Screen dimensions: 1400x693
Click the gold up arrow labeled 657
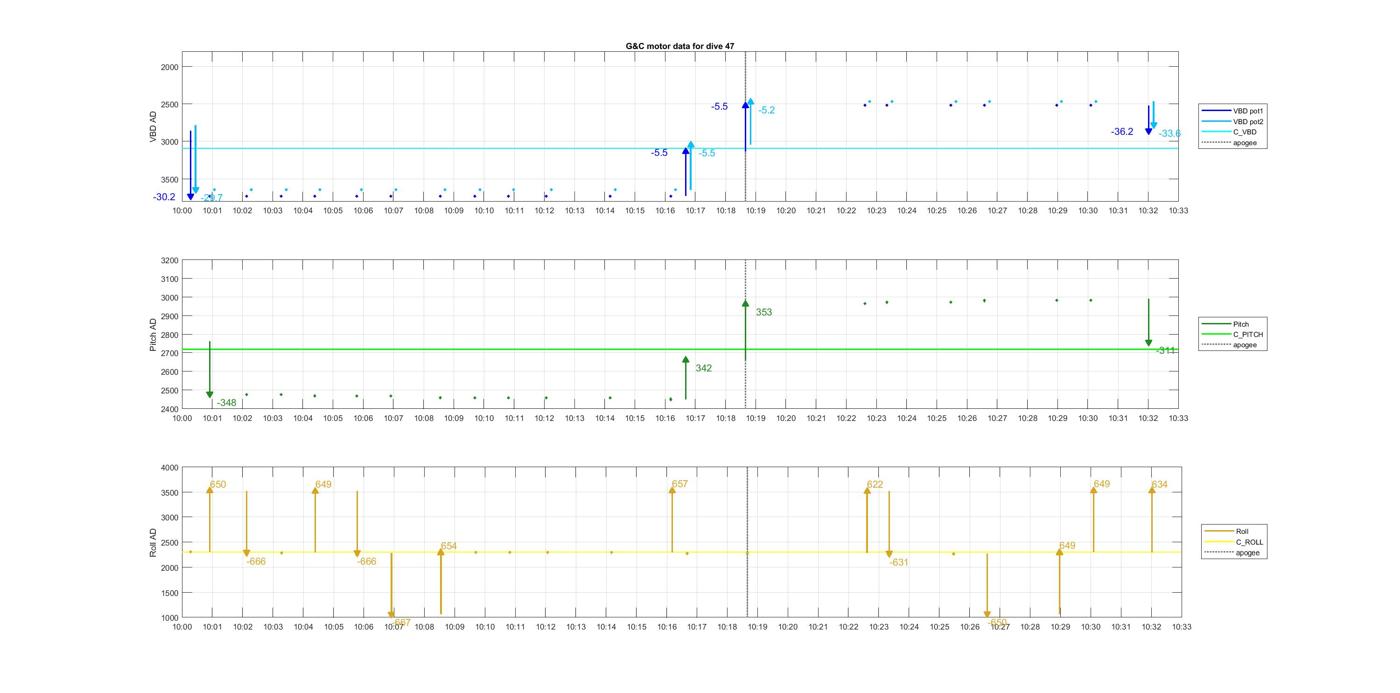pos(672,520)
